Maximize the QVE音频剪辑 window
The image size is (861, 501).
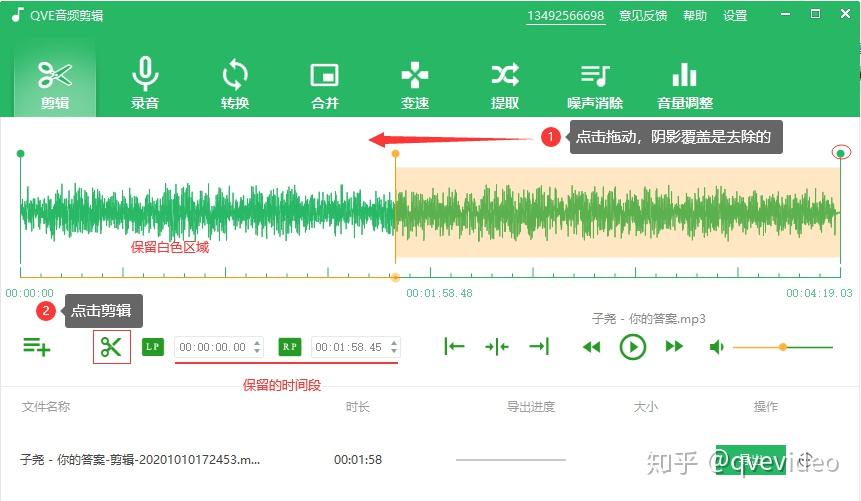click(x=815, y=14)
